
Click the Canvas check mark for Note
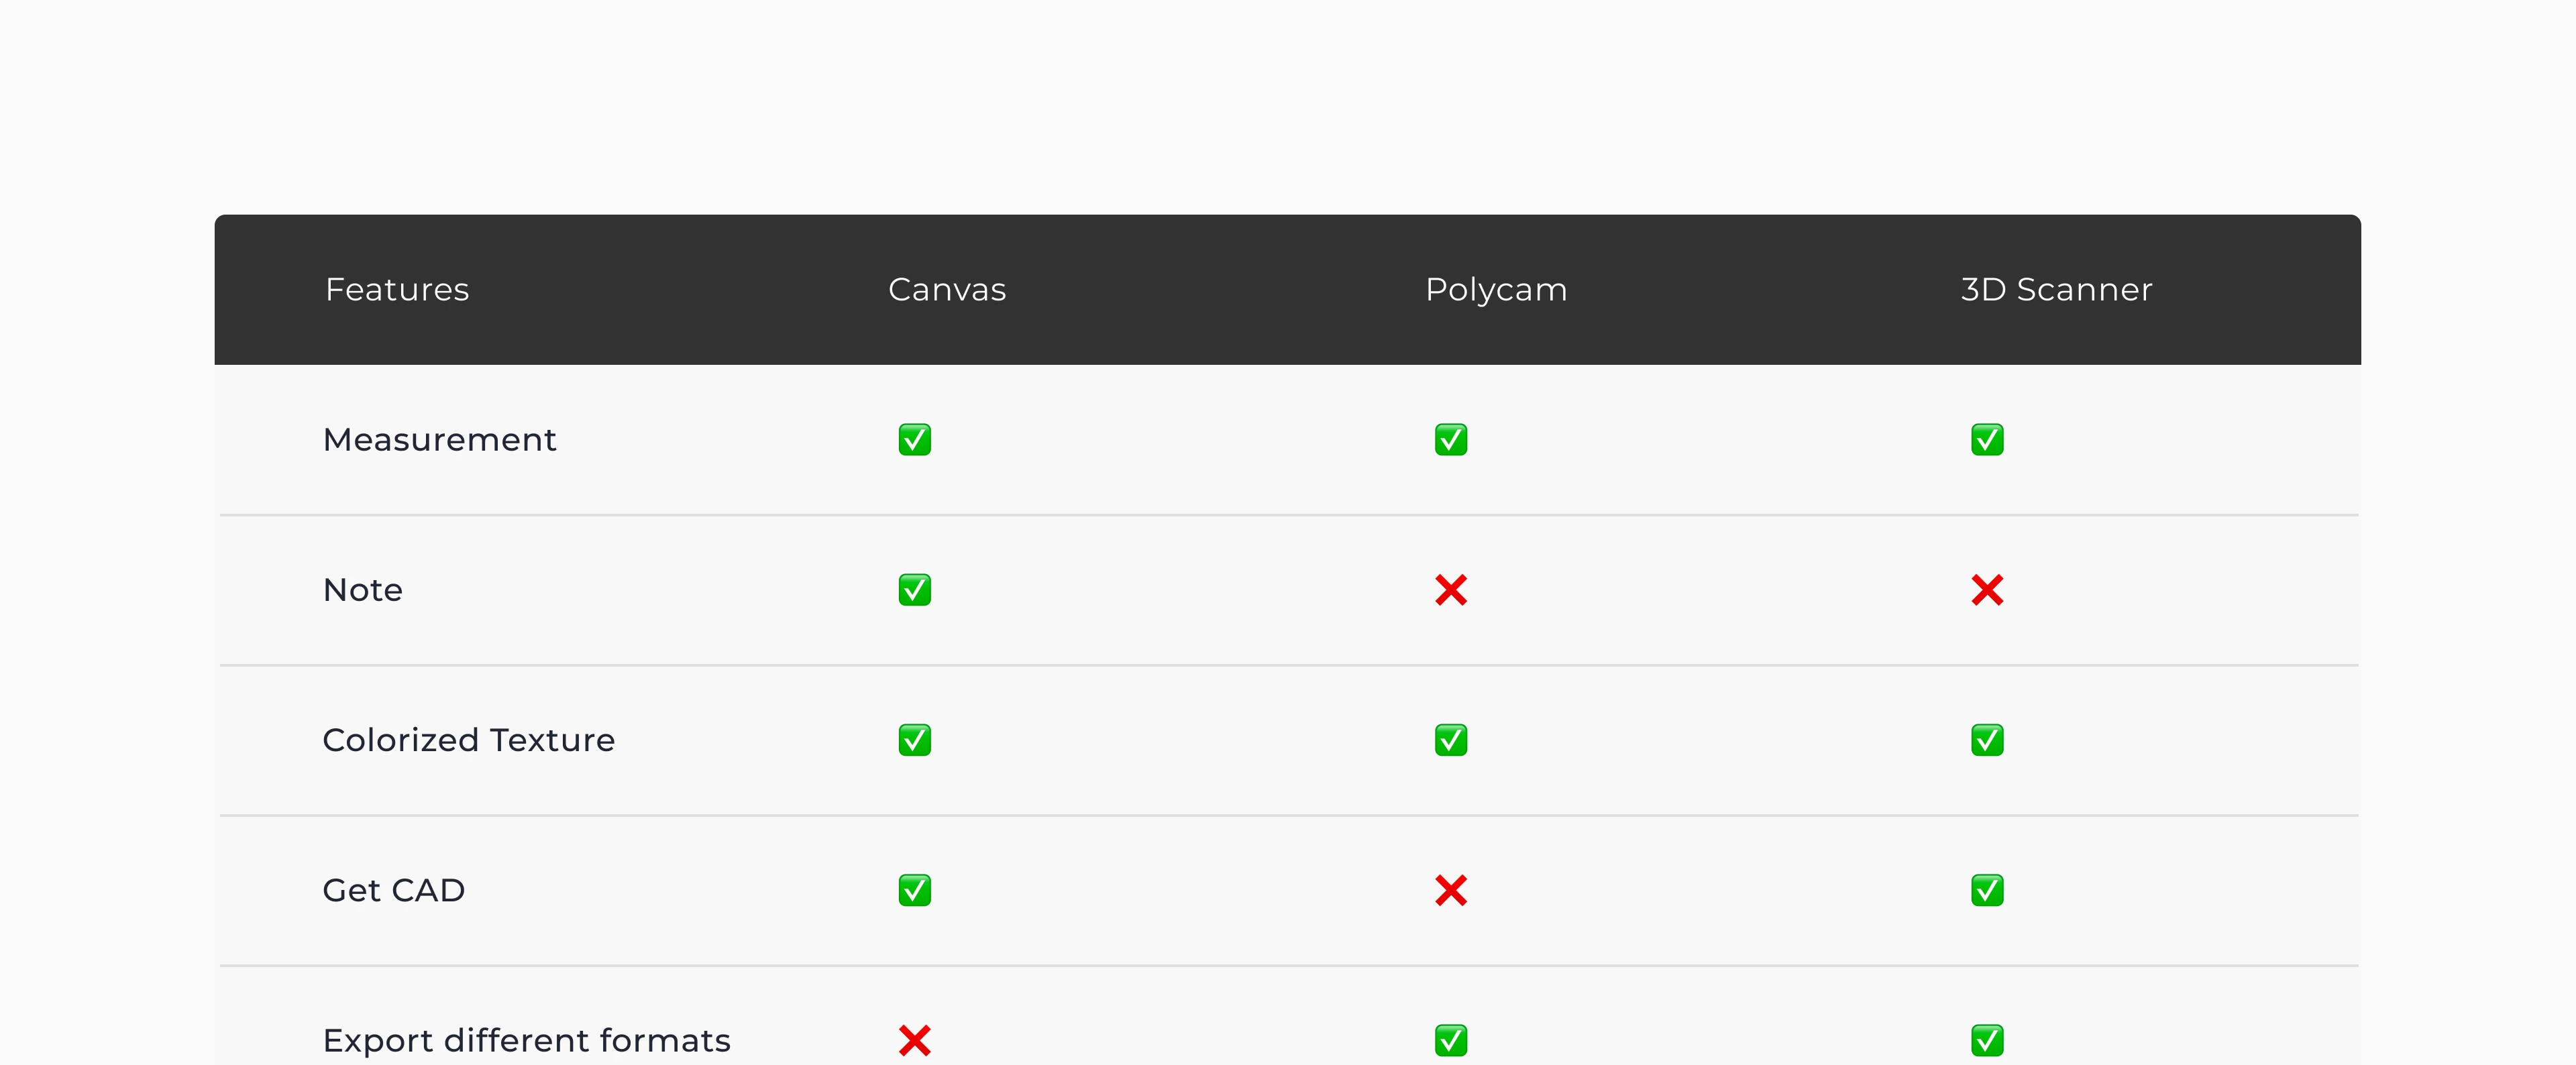(914, 590)
